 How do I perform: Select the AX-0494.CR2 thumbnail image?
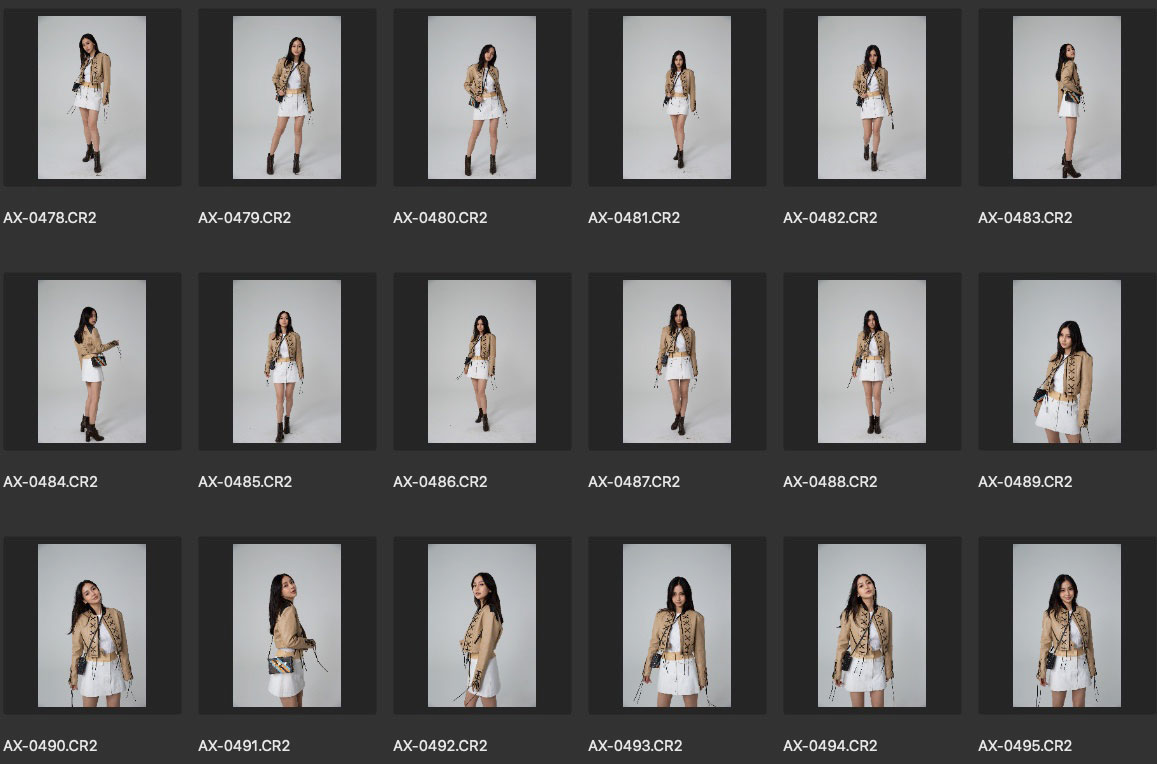coord(872,626)
